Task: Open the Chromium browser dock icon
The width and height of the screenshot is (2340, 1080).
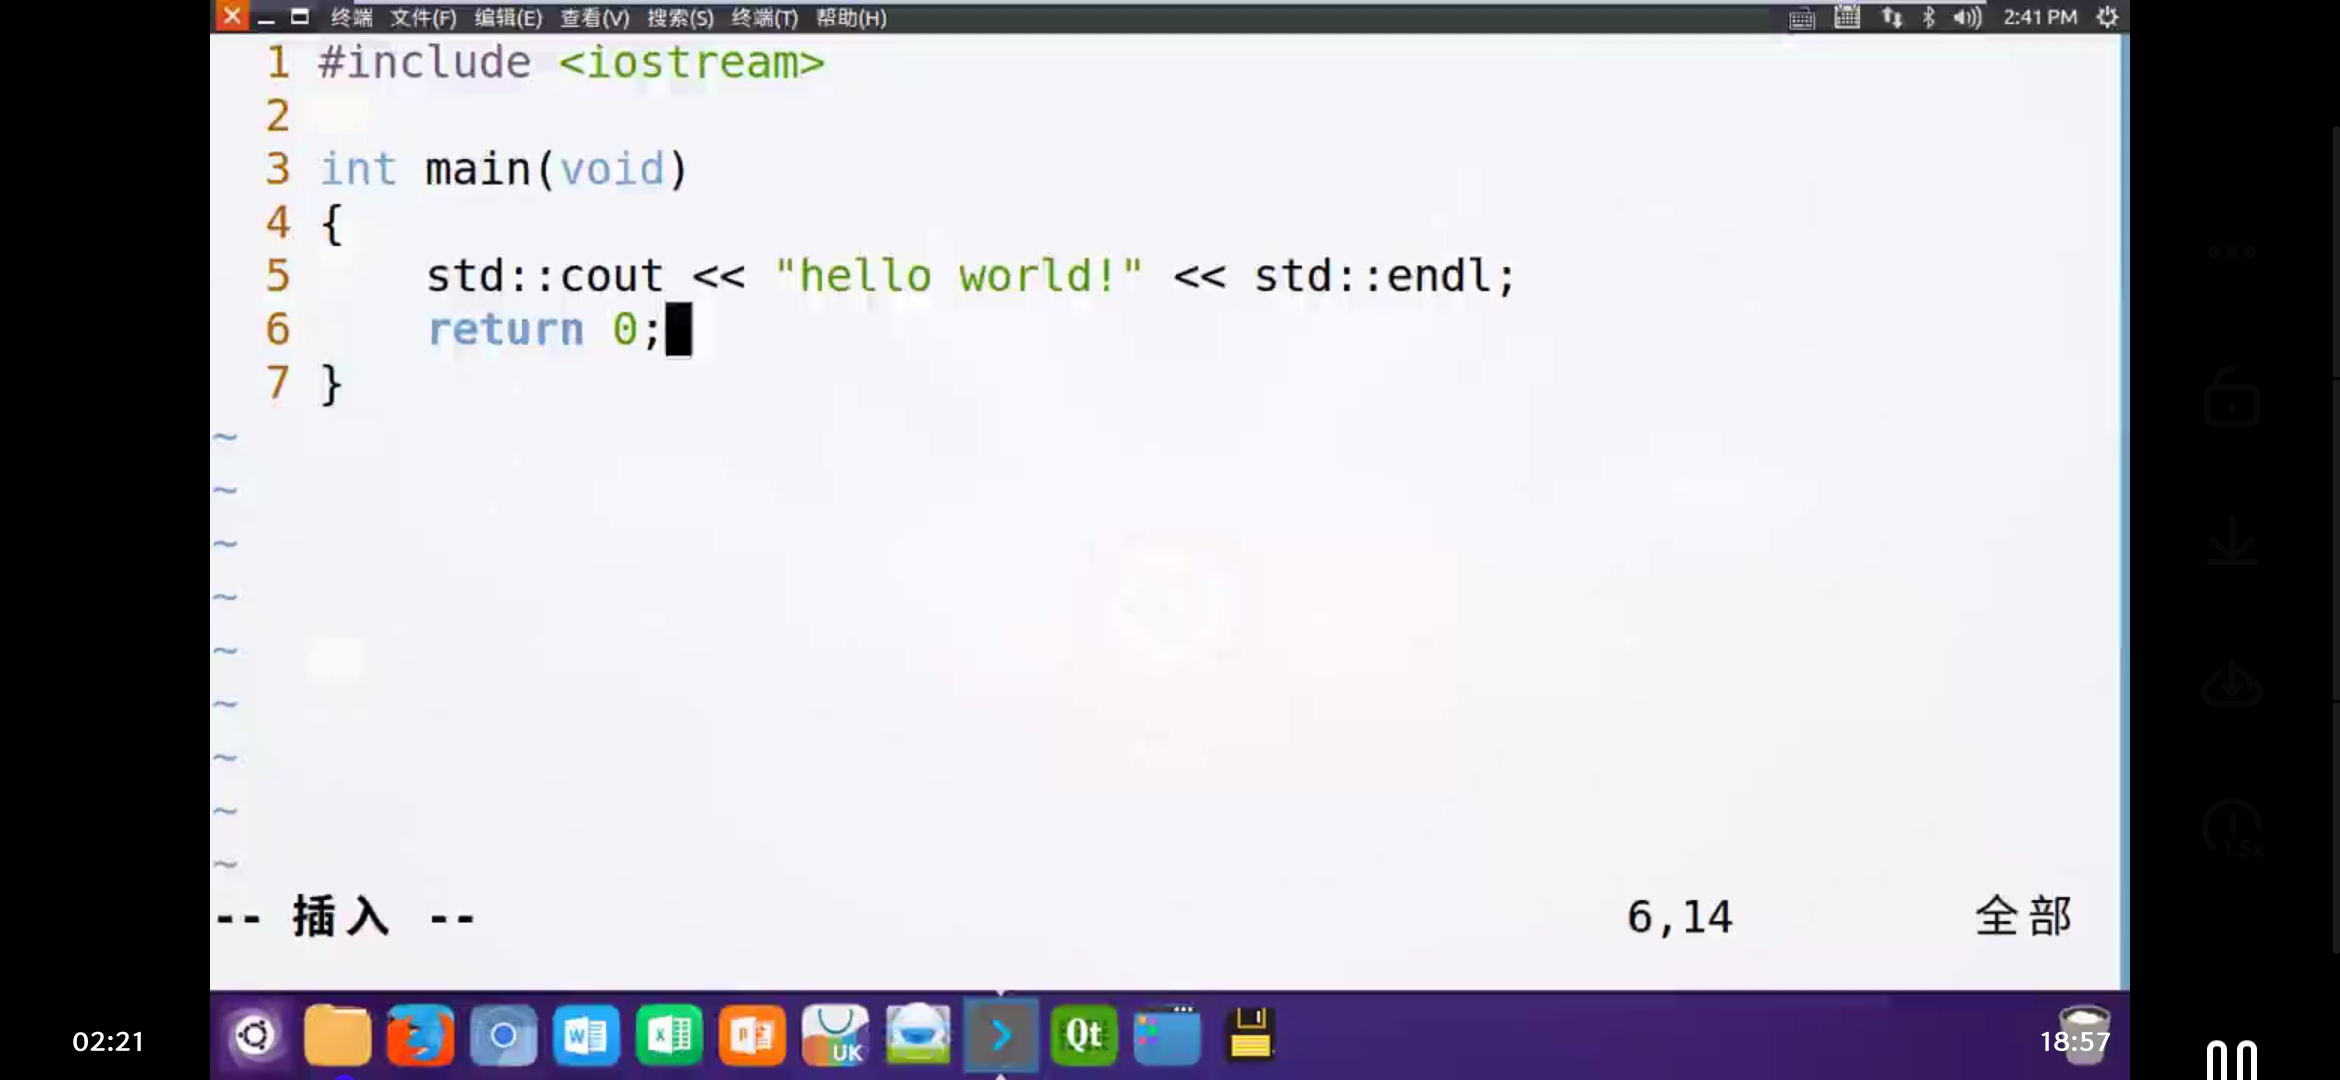Action: point(503,1036)
